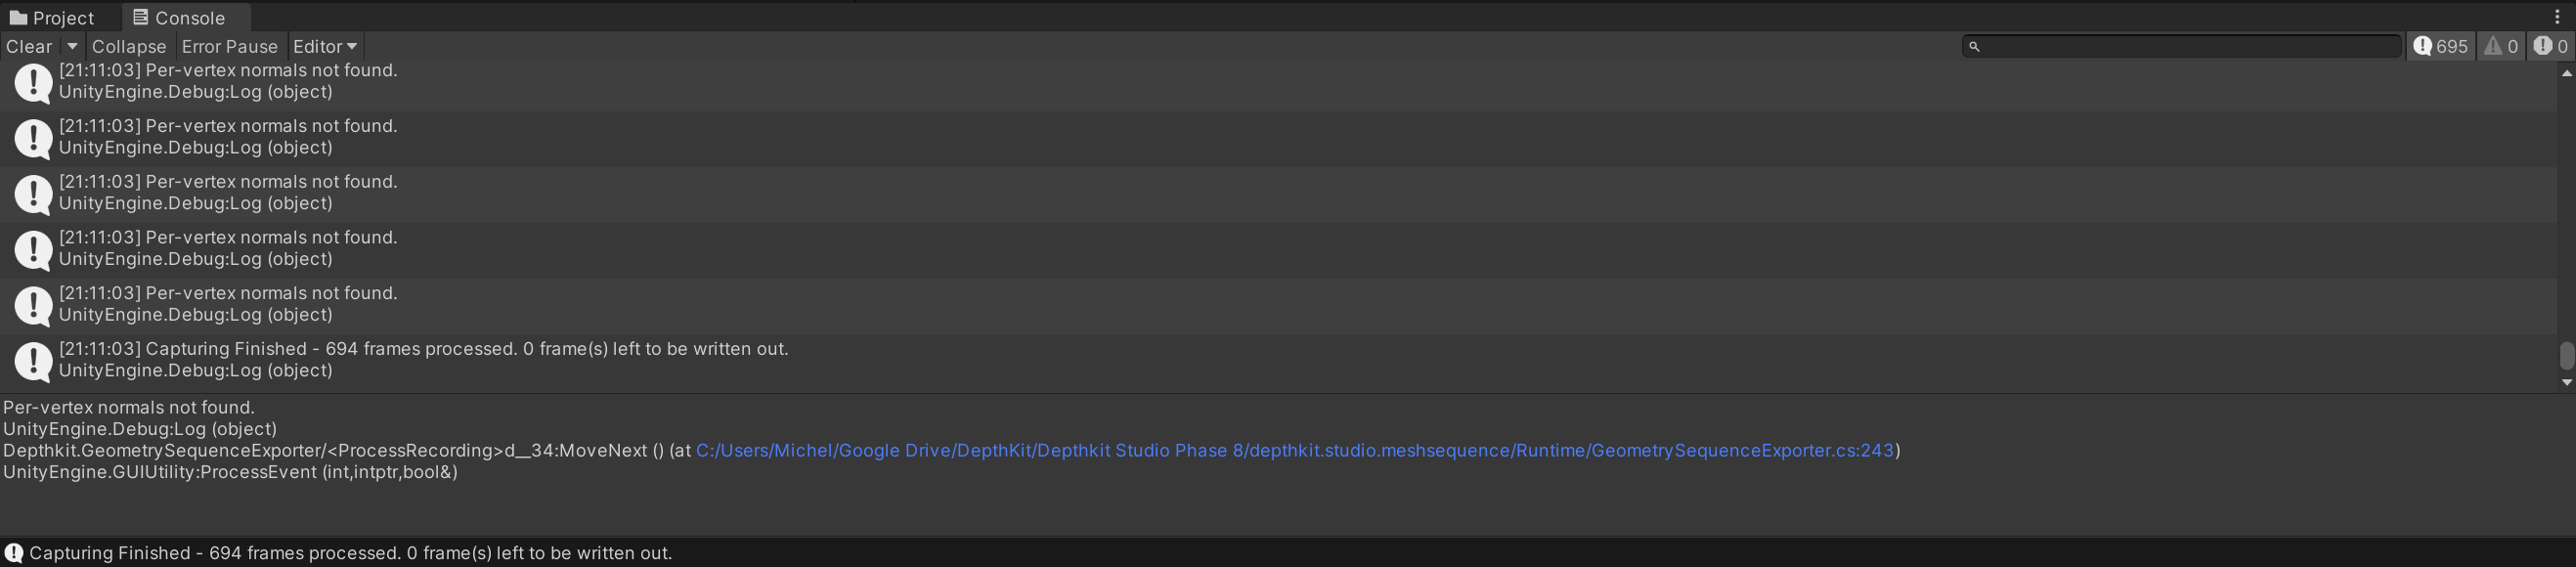Click the status bar info icon
Image resolution: width=2576 pixels, height=567 pixels.
[14, 553]
